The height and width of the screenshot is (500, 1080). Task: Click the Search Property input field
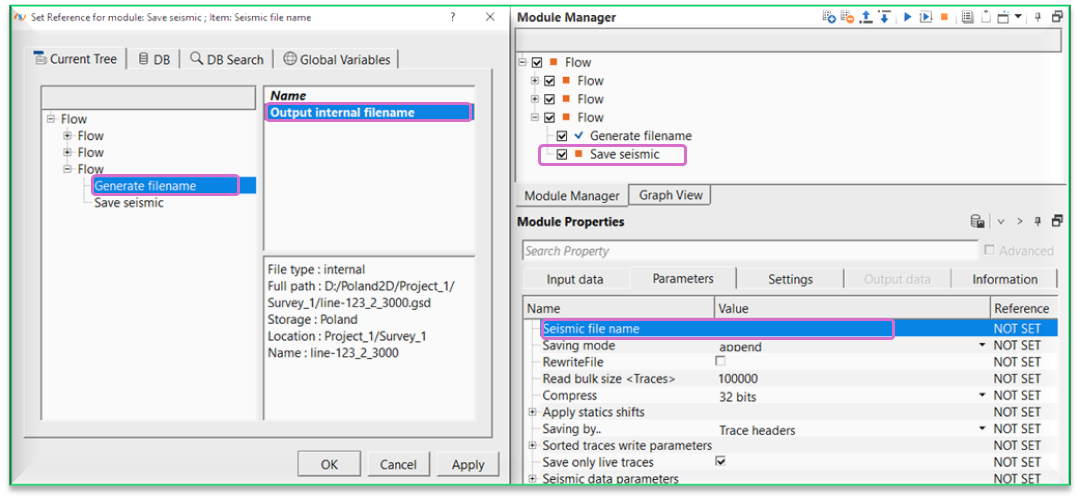(748, 251)
